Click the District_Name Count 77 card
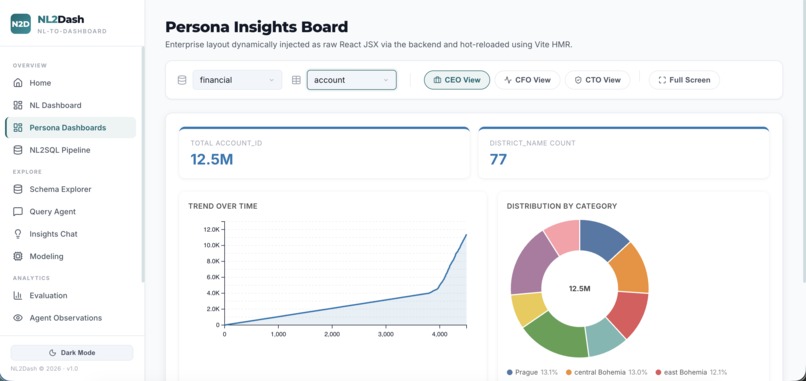 click(624, 153)
